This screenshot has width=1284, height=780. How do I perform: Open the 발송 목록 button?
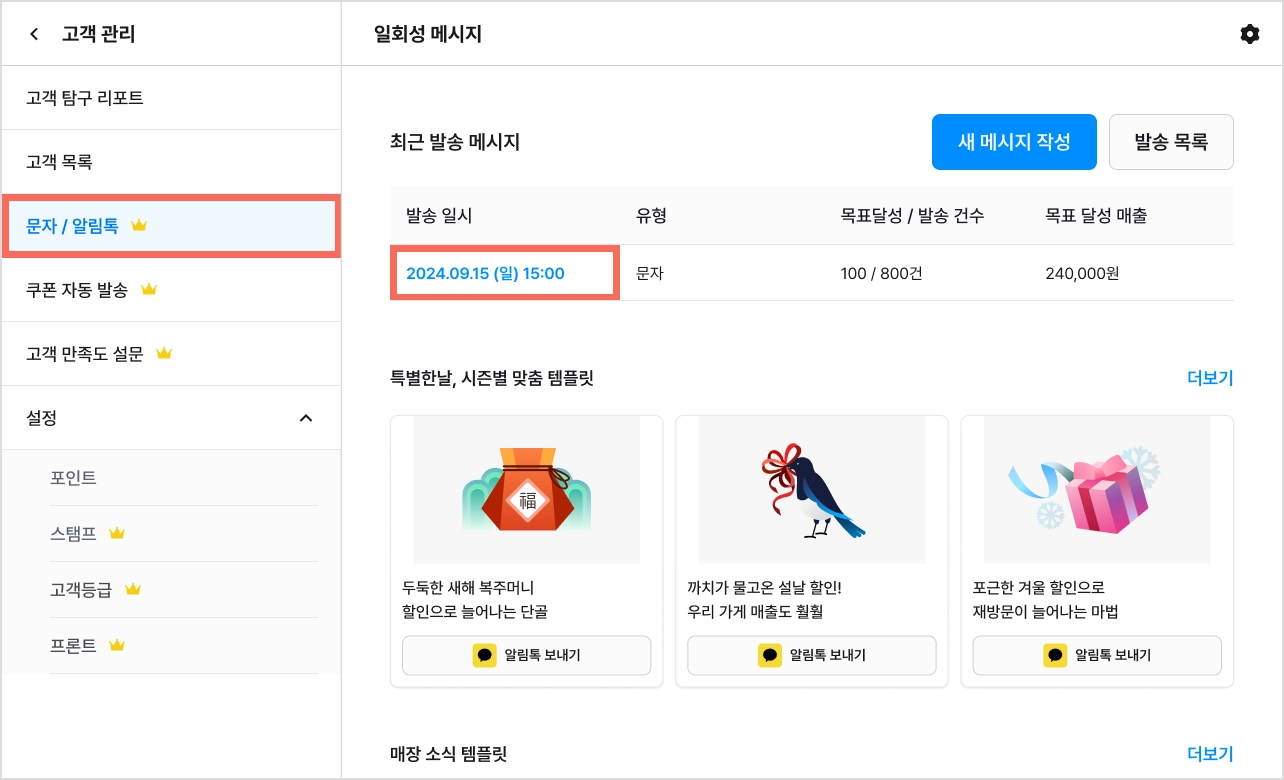click(x=1171, y=142)
